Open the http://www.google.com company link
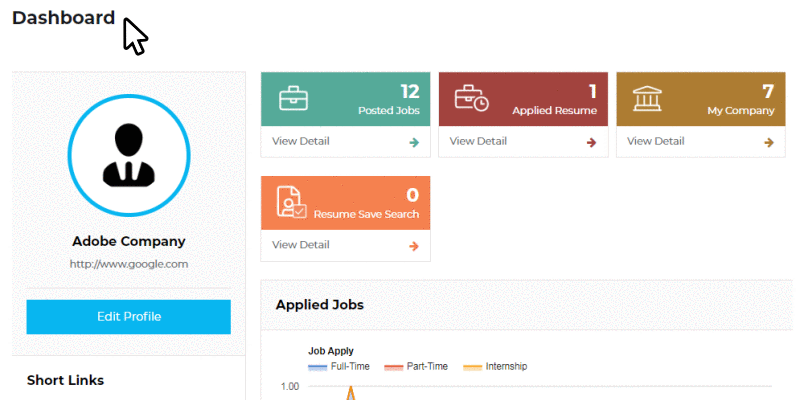The image size is (800, 400). 129,264
